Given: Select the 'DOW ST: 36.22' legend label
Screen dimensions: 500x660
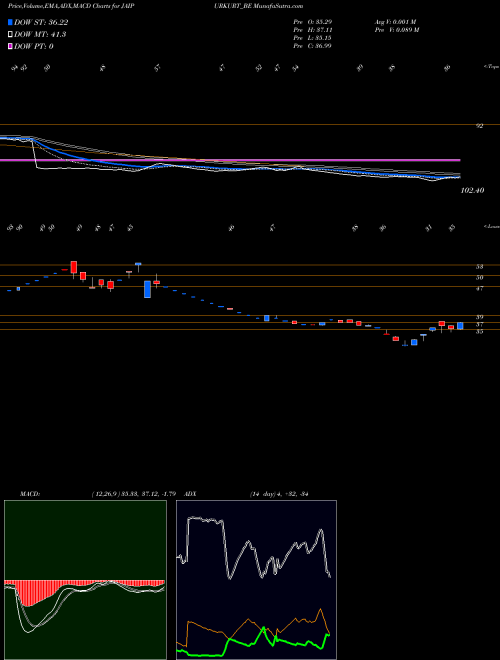Looking at the screenshot, I should [x=41, y=23].
